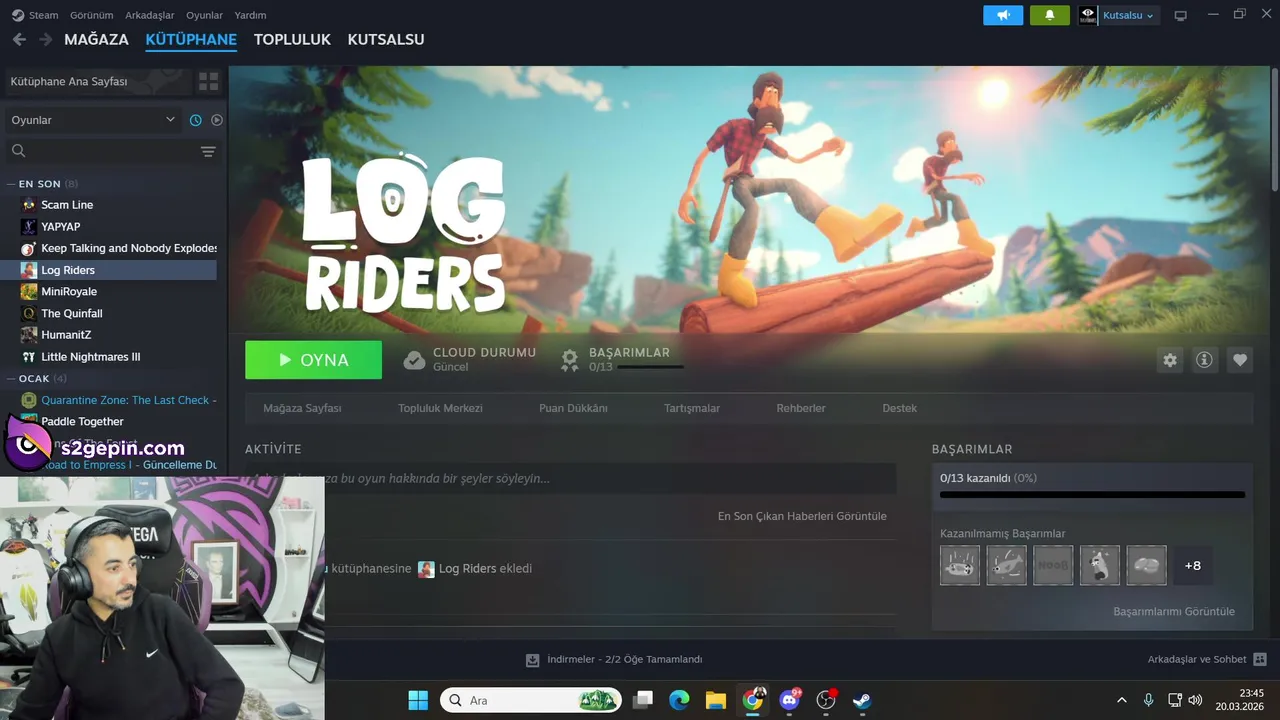Open the Yardım menu
This screenshot has width=1280, height=720.
[x=250, y=15]
